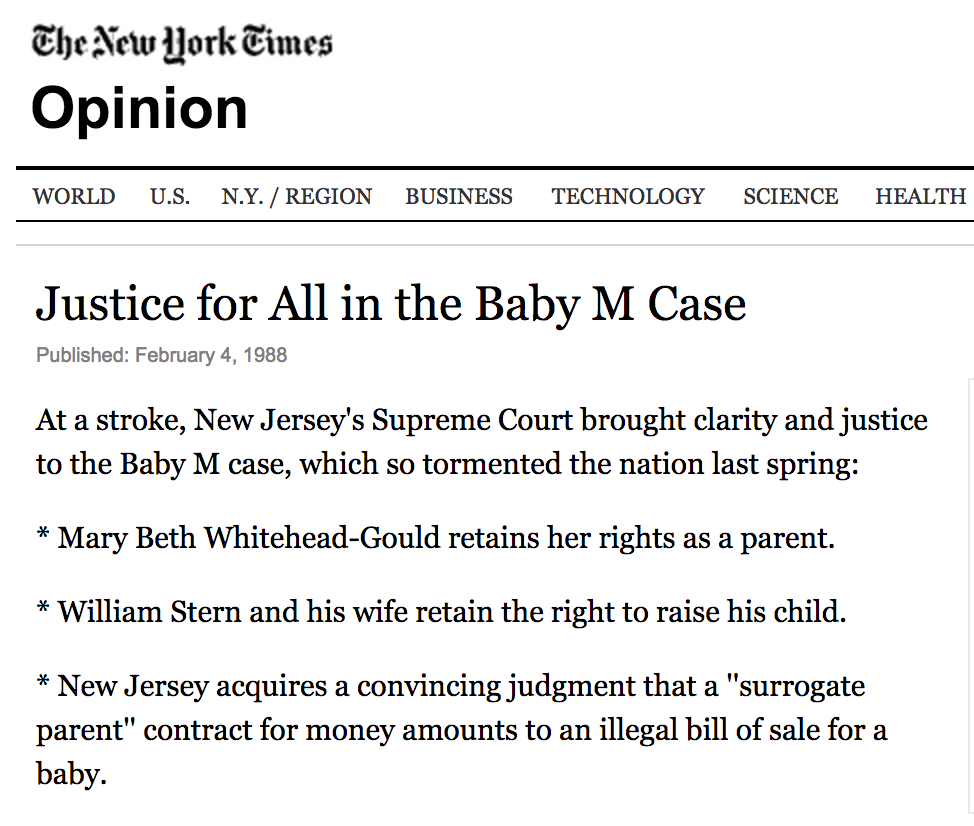Open the TECHNOLOGY section

[x=628, y=197]
